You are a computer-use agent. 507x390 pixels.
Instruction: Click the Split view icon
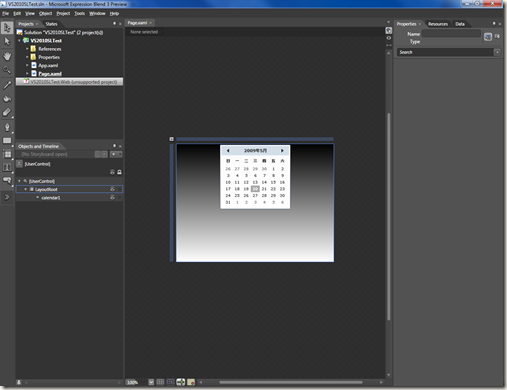(x=389, y=45)
